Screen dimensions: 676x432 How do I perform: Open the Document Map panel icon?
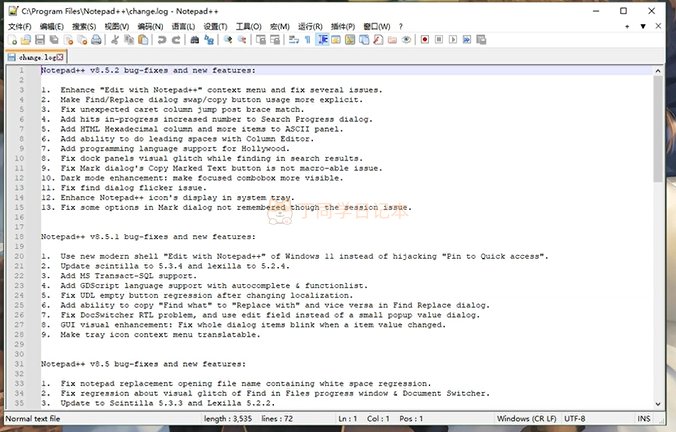[x=350, y=40]
